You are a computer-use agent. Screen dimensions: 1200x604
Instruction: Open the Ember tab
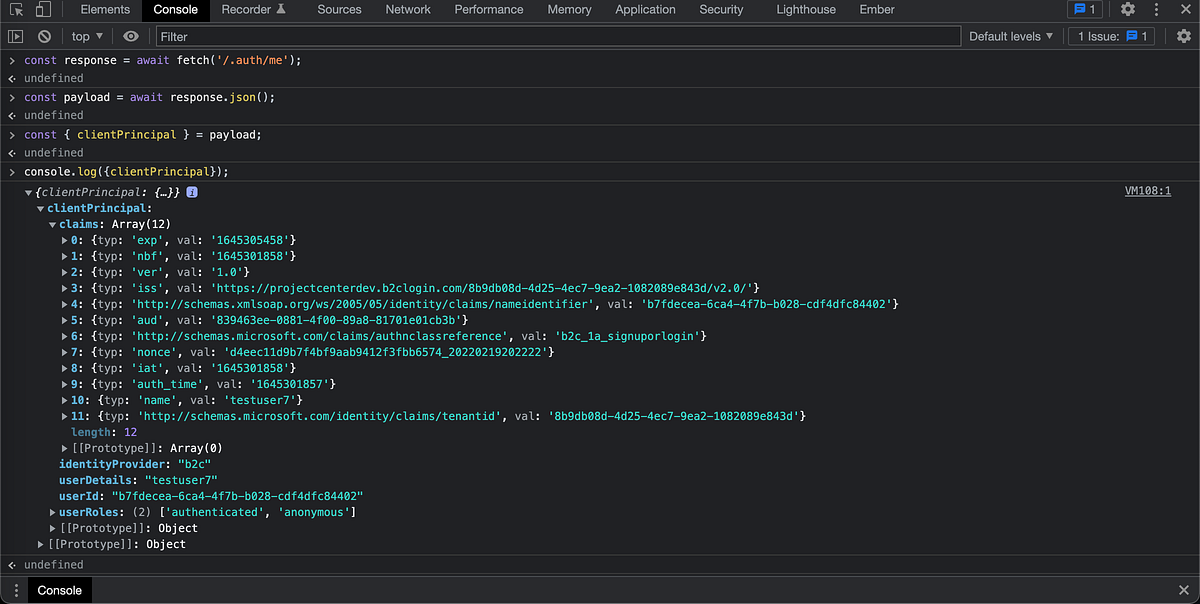[876, 9]
